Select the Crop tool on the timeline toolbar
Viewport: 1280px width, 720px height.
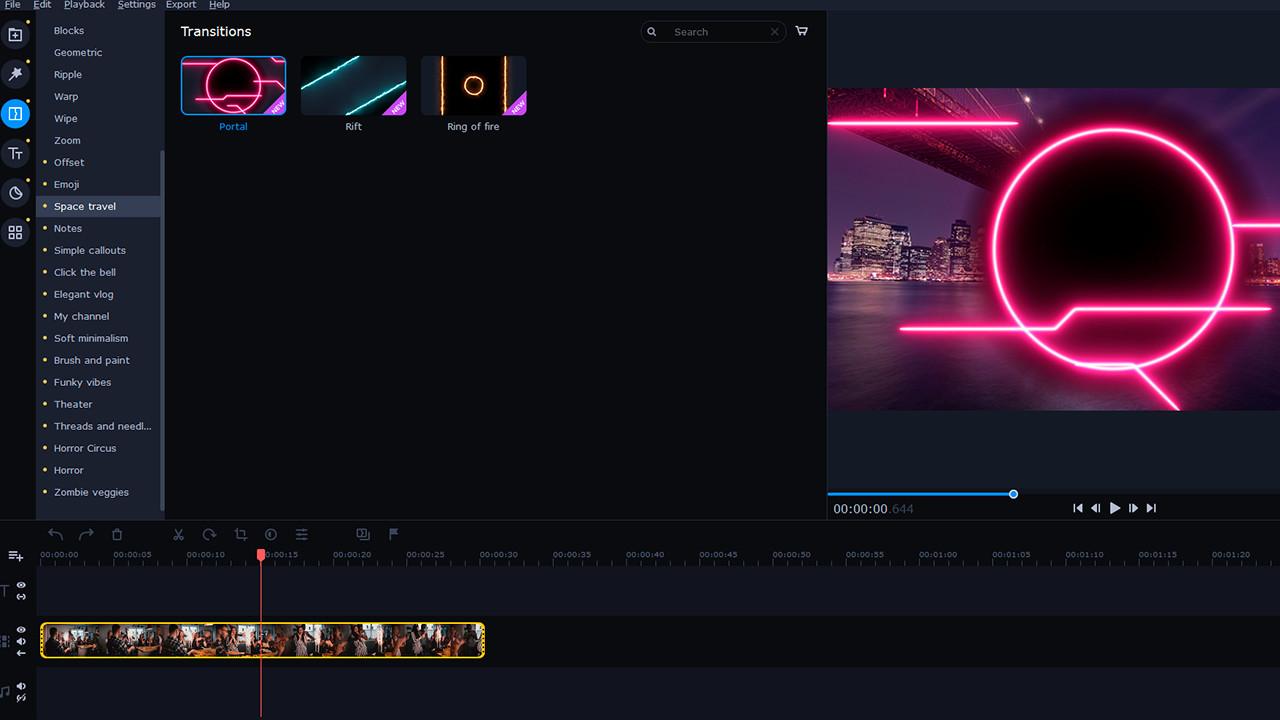[240, 535]
